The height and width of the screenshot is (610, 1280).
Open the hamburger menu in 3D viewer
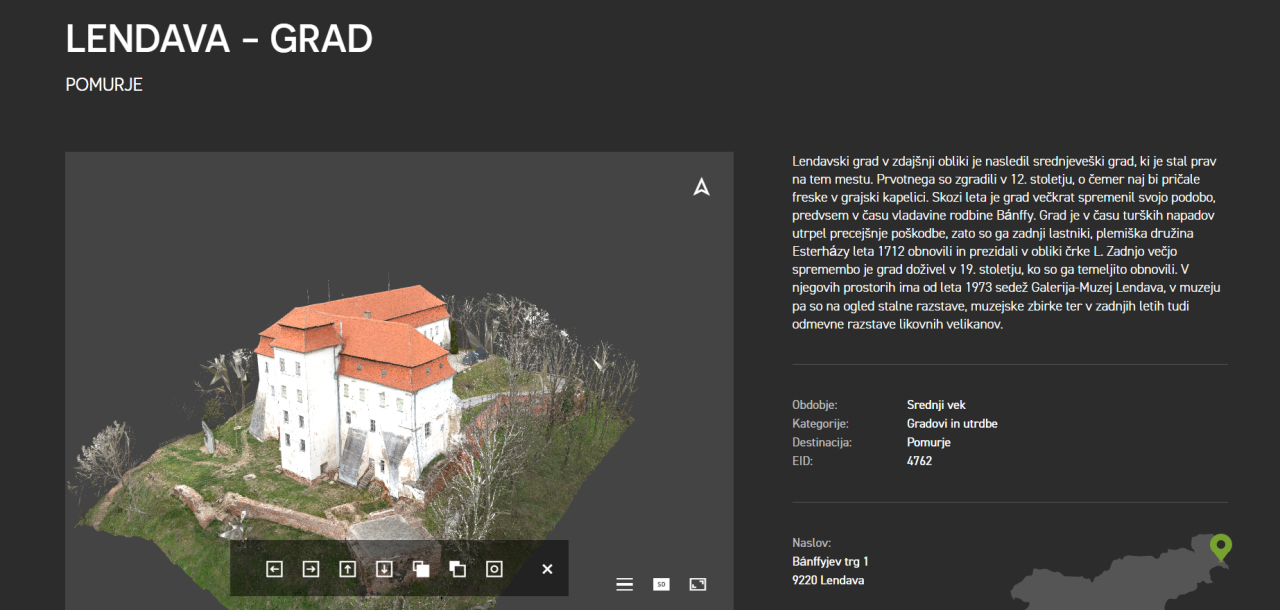click(624, 584)
